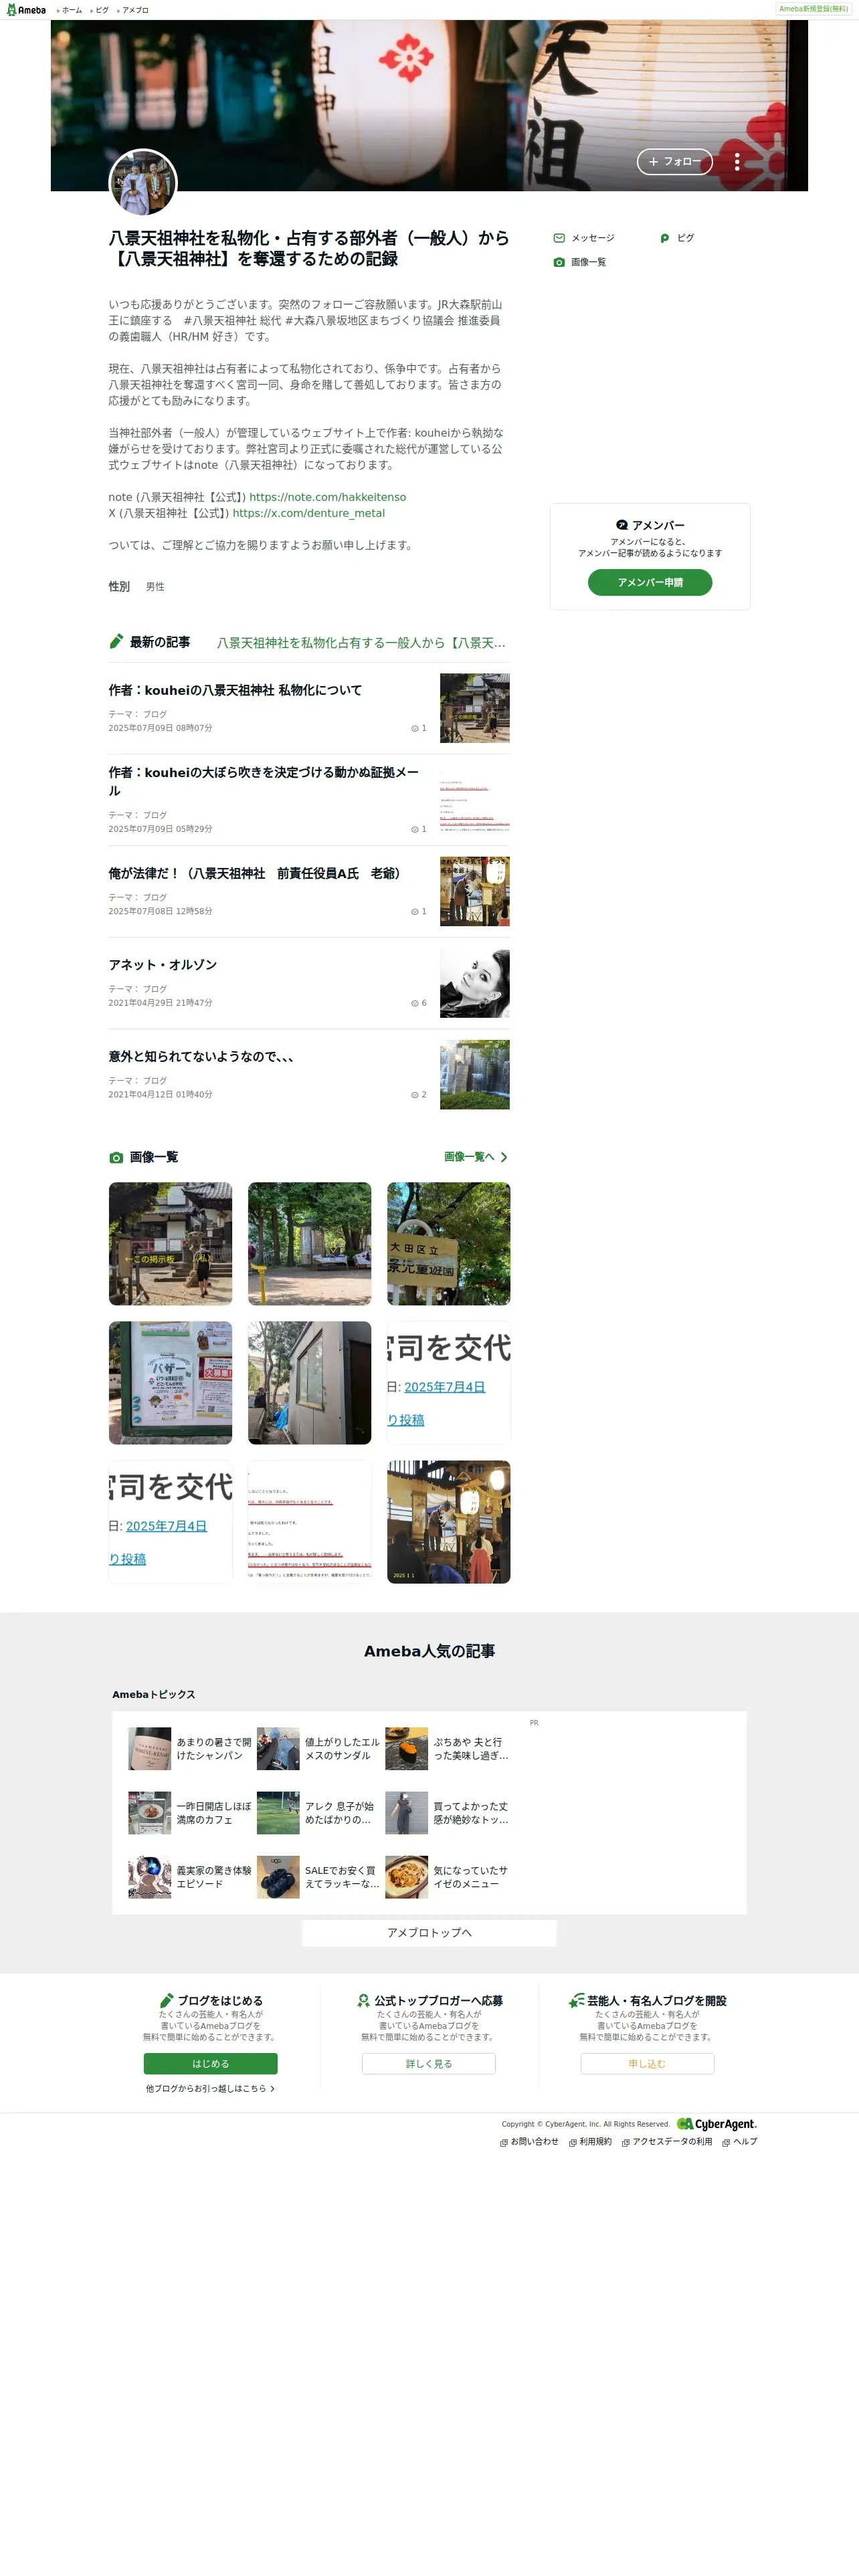This screenshot has width=859, height=2576.
Task: Open article アネット・オルゾン
Action: click(x=163, y=965)
